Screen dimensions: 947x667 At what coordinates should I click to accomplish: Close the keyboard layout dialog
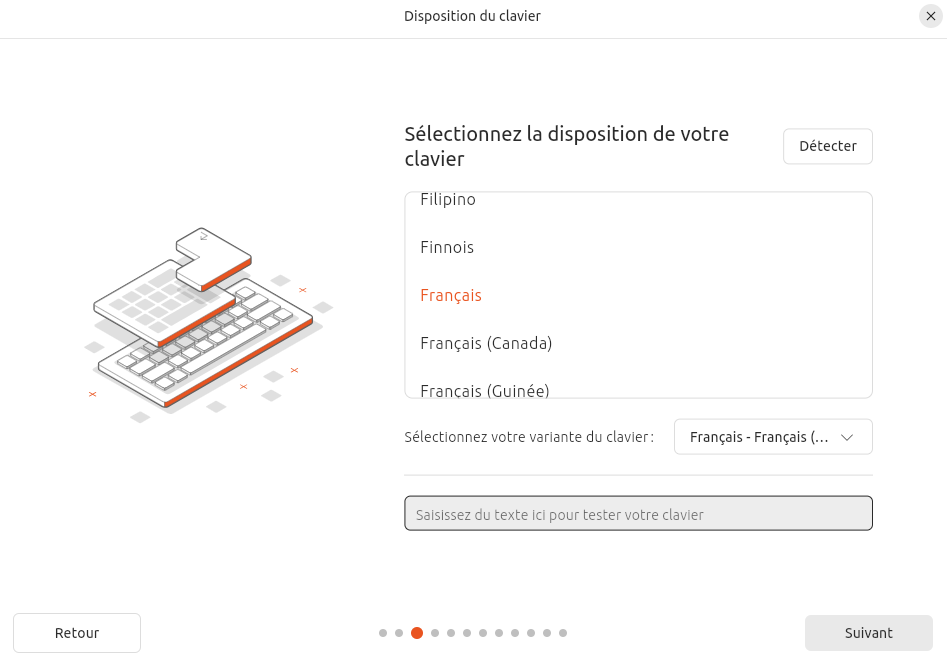point(929,16)
